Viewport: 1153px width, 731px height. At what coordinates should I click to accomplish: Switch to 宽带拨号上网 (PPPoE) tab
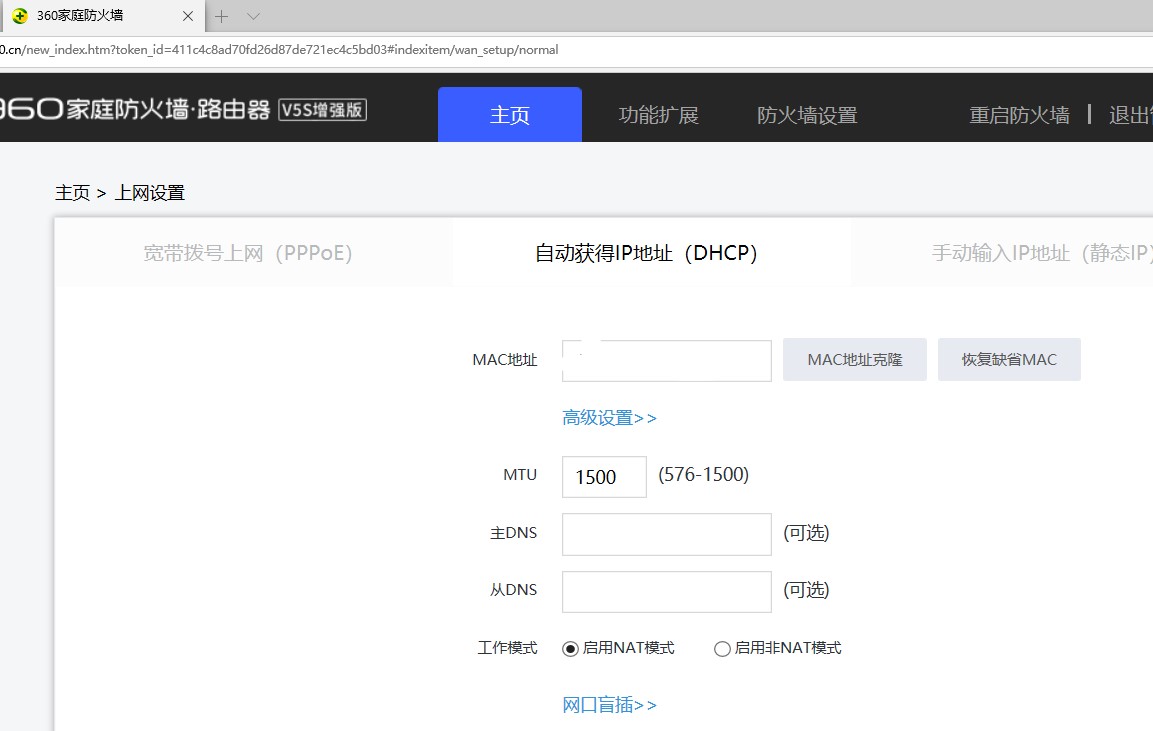248,253
